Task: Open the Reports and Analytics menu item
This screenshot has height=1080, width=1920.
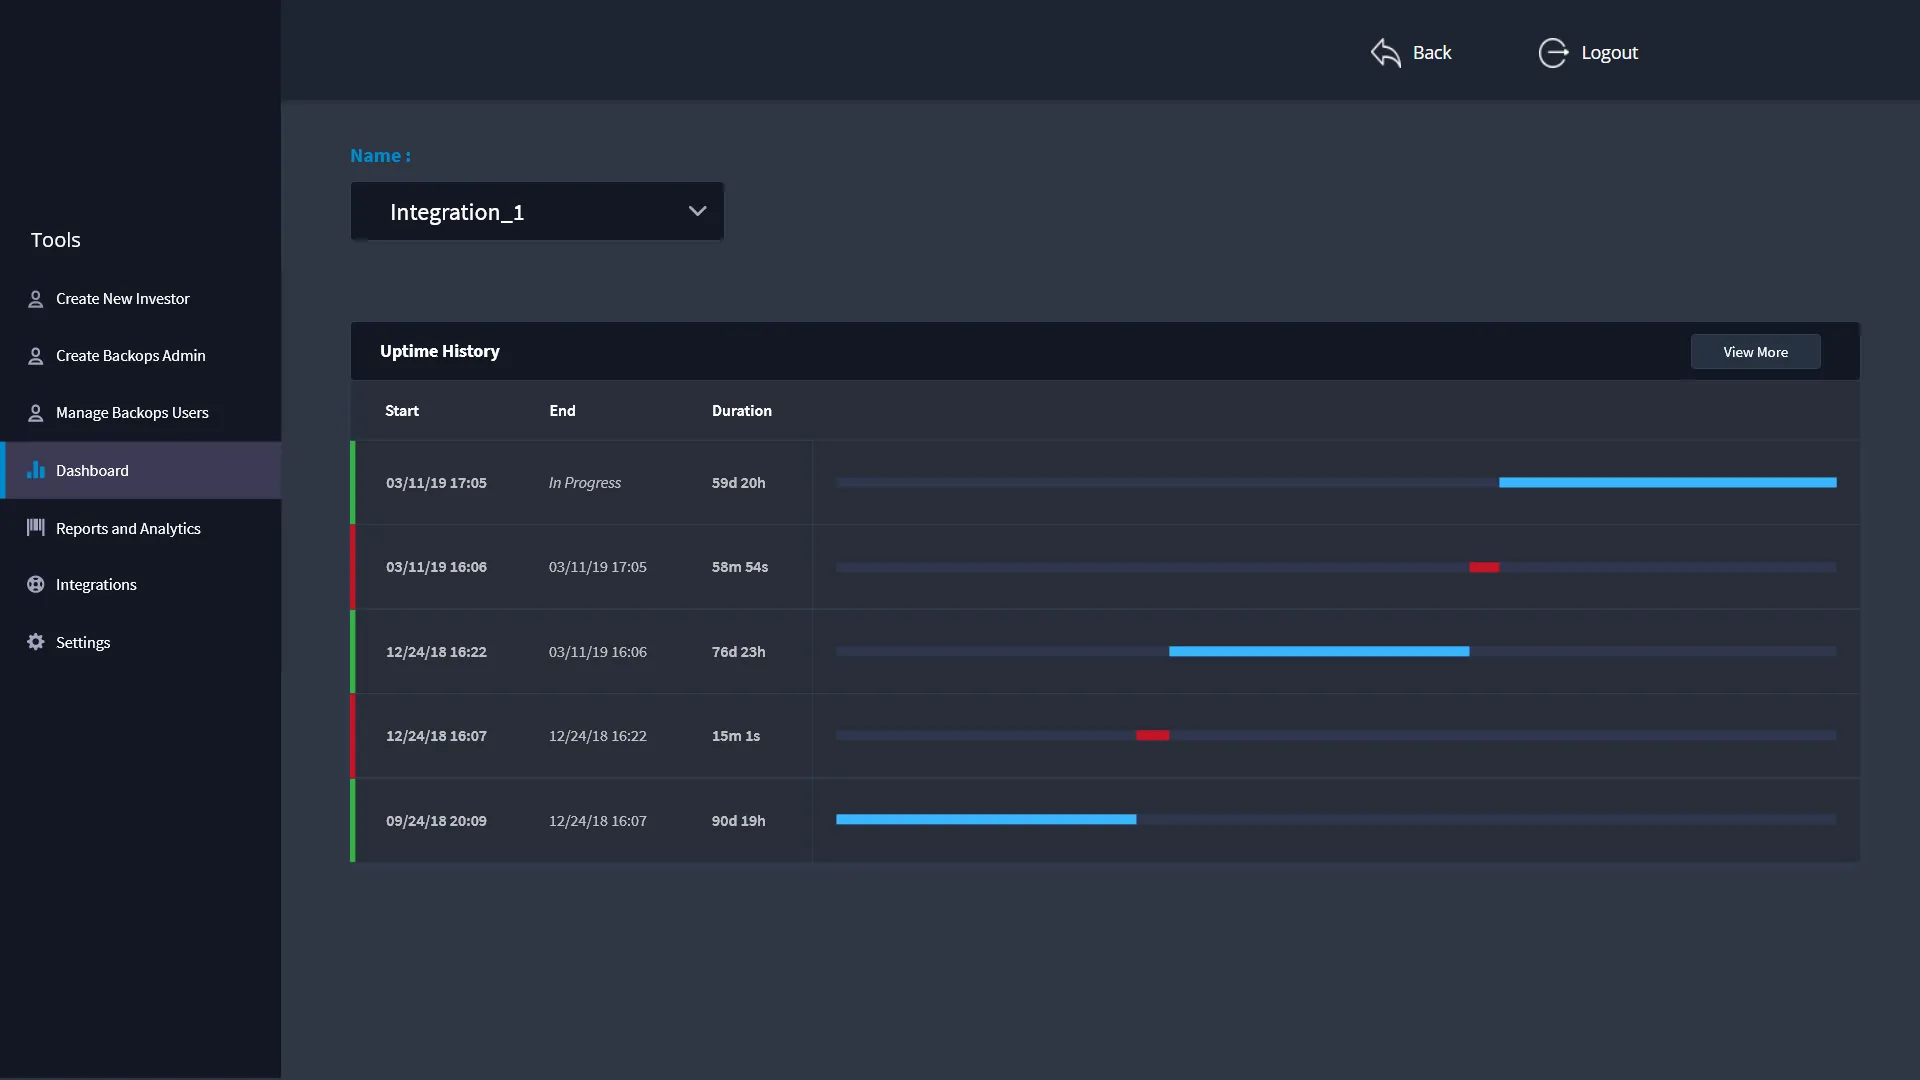Action: (128, 529)
